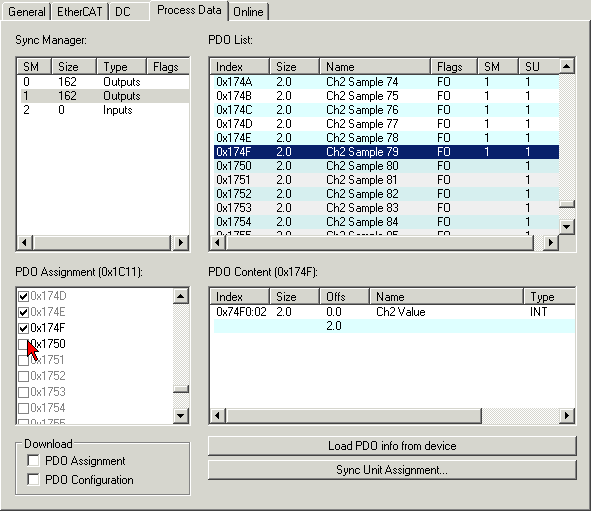Click PDO List Index column header

pyautogui.click(x=240, y=67)
